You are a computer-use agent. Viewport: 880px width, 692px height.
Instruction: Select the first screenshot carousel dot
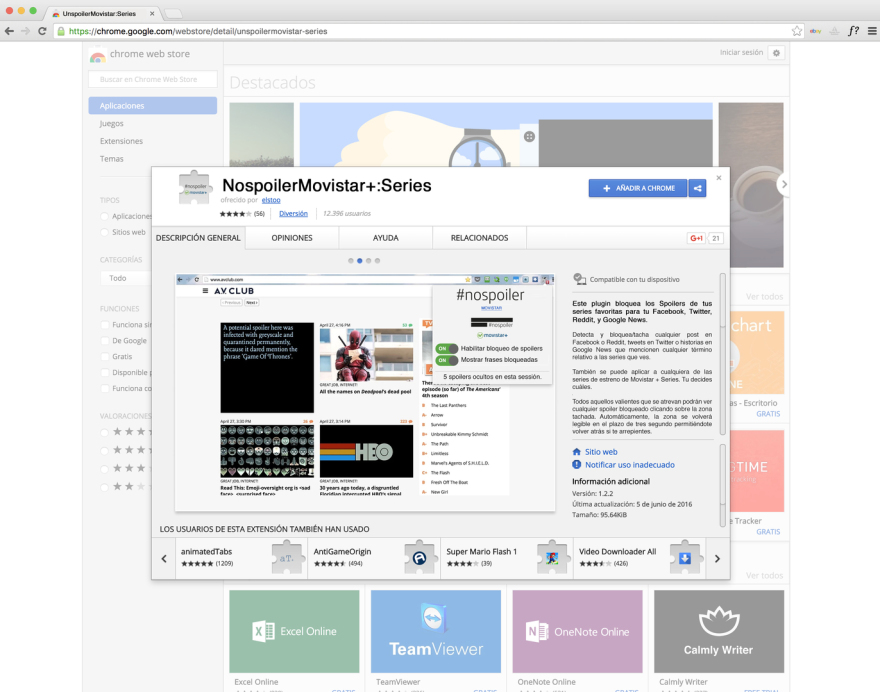click(351, 260)
